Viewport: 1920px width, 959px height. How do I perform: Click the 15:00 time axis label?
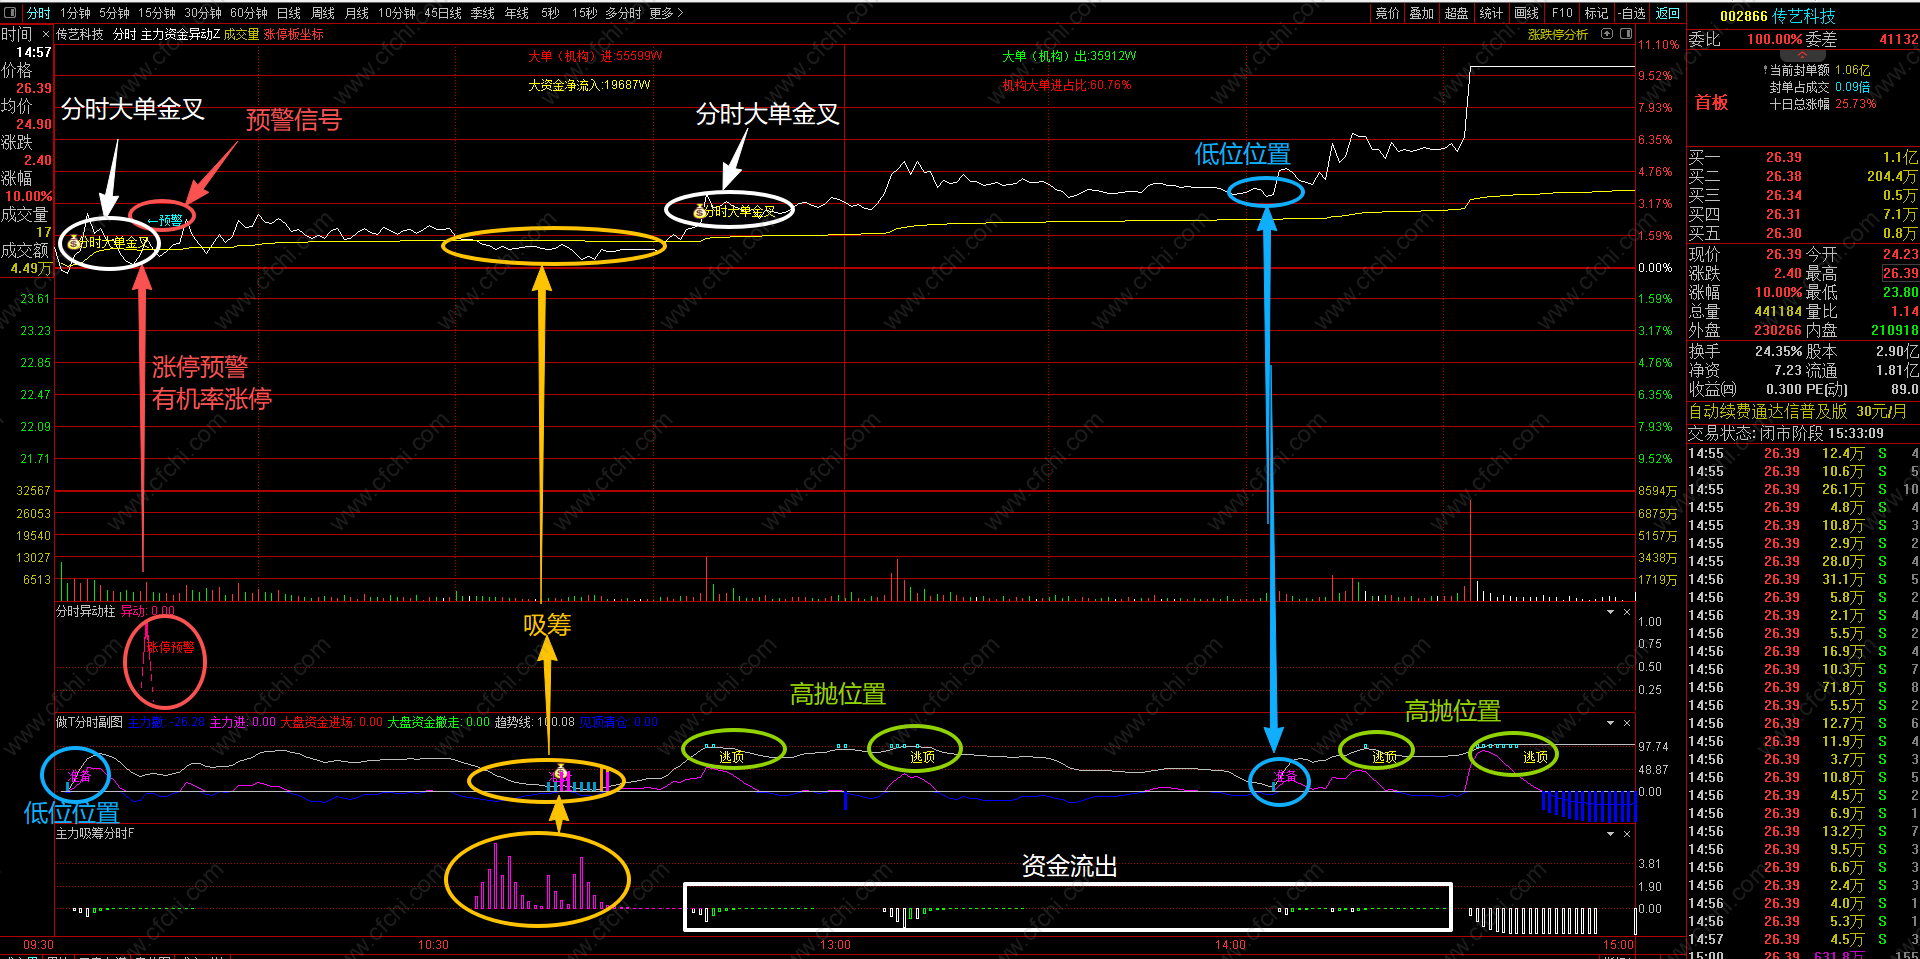click(1618, 945)
